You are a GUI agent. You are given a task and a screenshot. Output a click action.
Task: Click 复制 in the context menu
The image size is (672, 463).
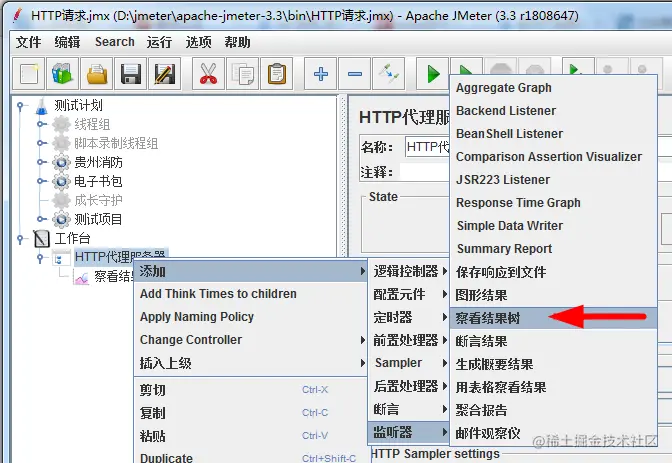[251, 413]
